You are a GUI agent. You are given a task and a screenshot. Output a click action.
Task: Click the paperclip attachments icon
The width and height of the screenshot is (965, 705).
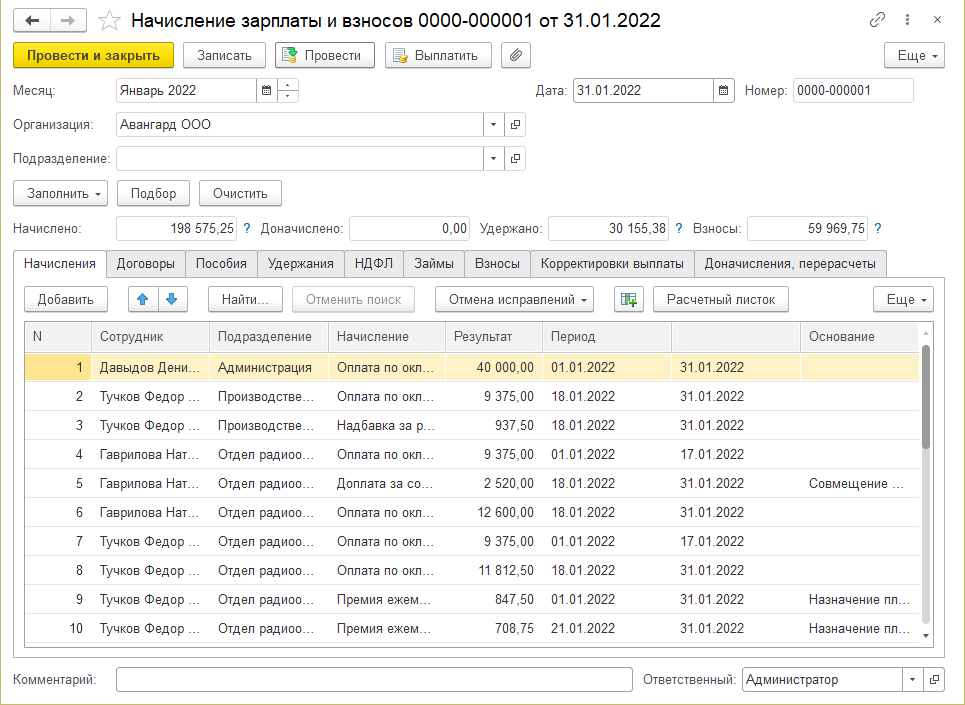pos(515,55)
